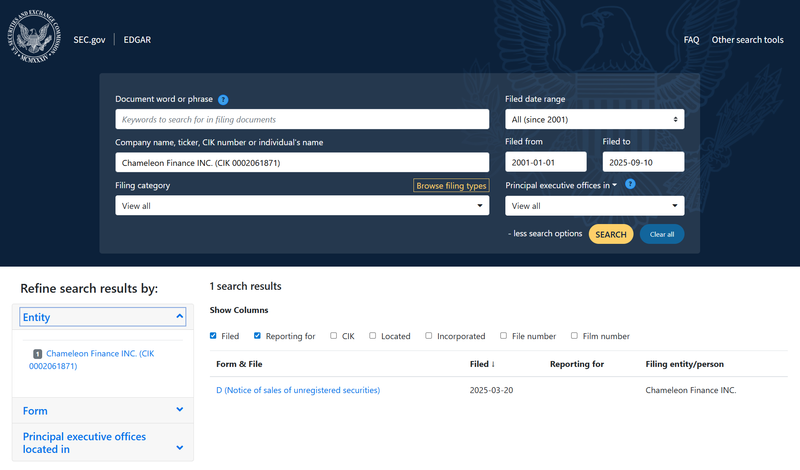Image resolution: width=800 pixels, height=470 pixels.
Task: Click the entity count badge for Chameleon Finance
Action: tap(37, 354)
